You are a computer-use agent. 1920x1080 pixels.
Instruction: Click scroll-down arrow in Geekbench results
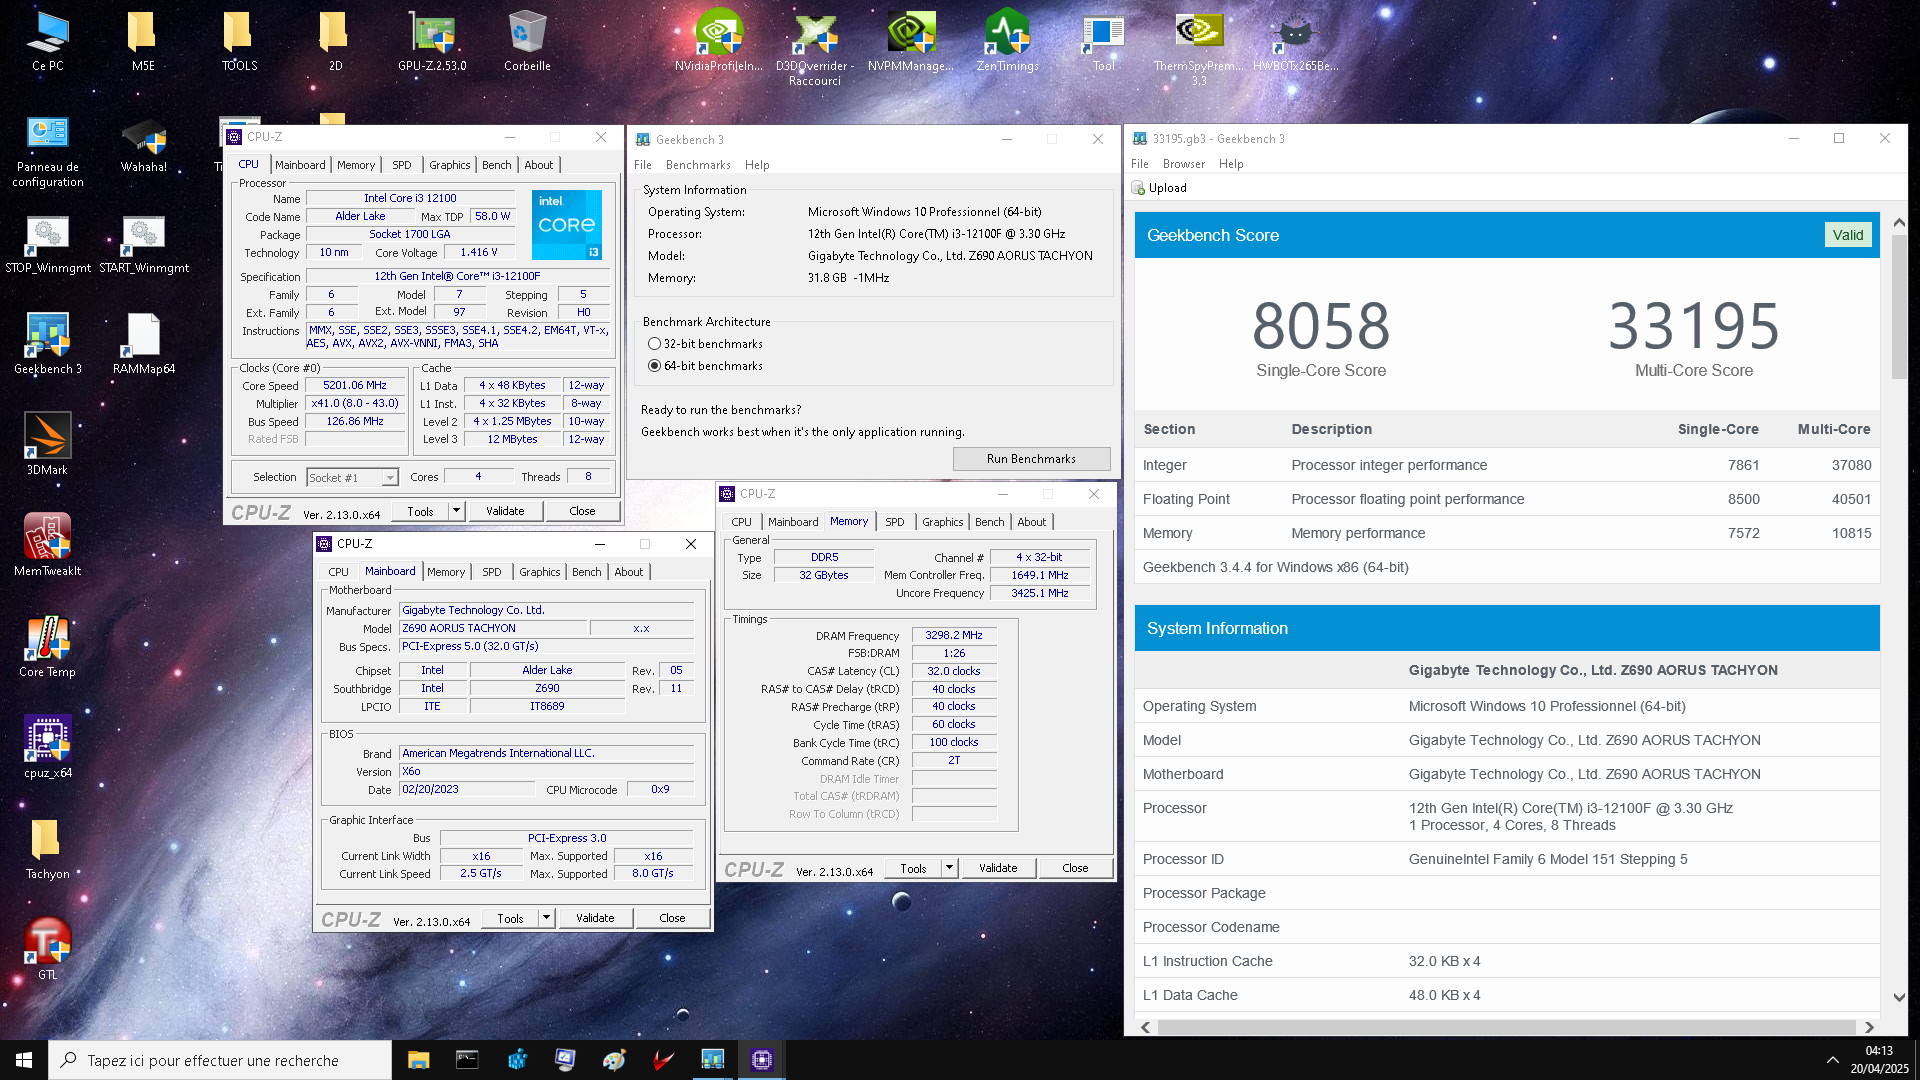tap(1899, 997)
